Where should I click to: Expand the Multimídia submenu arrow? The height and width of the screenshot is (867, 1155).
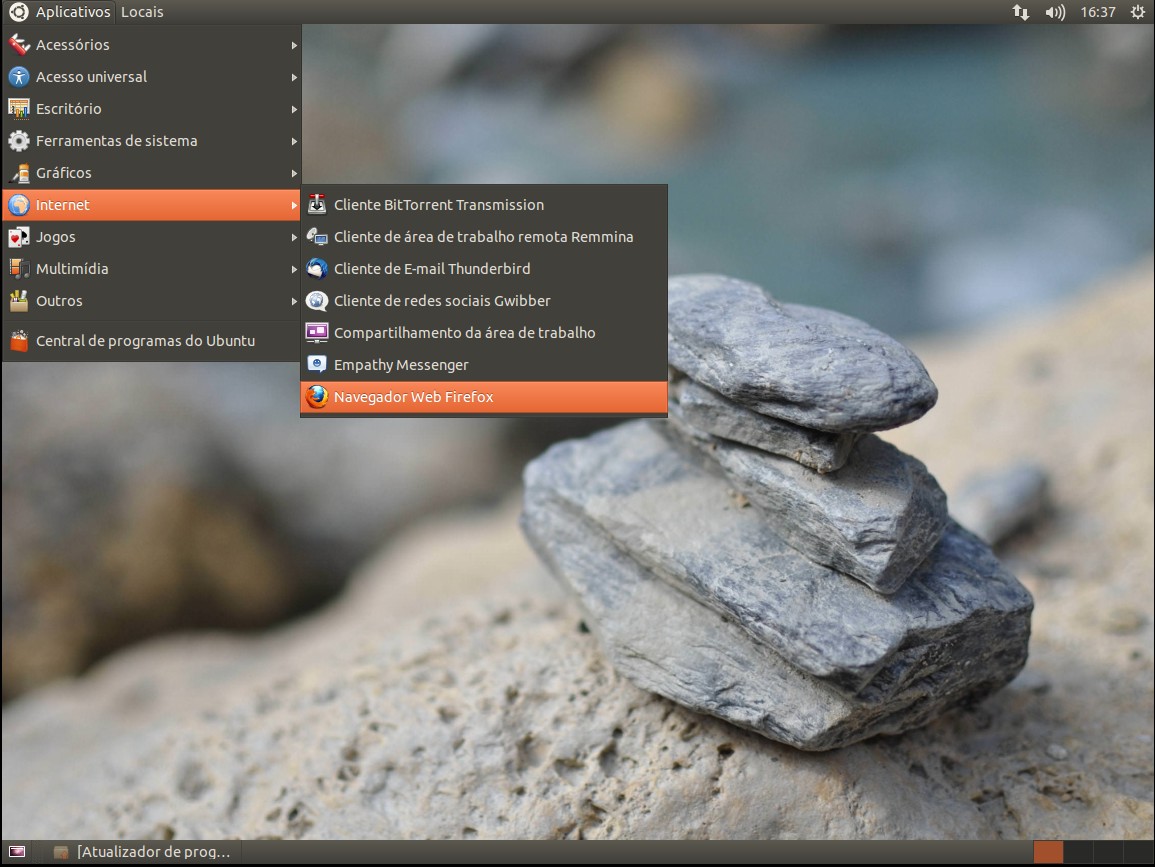[x=294, y=269]
